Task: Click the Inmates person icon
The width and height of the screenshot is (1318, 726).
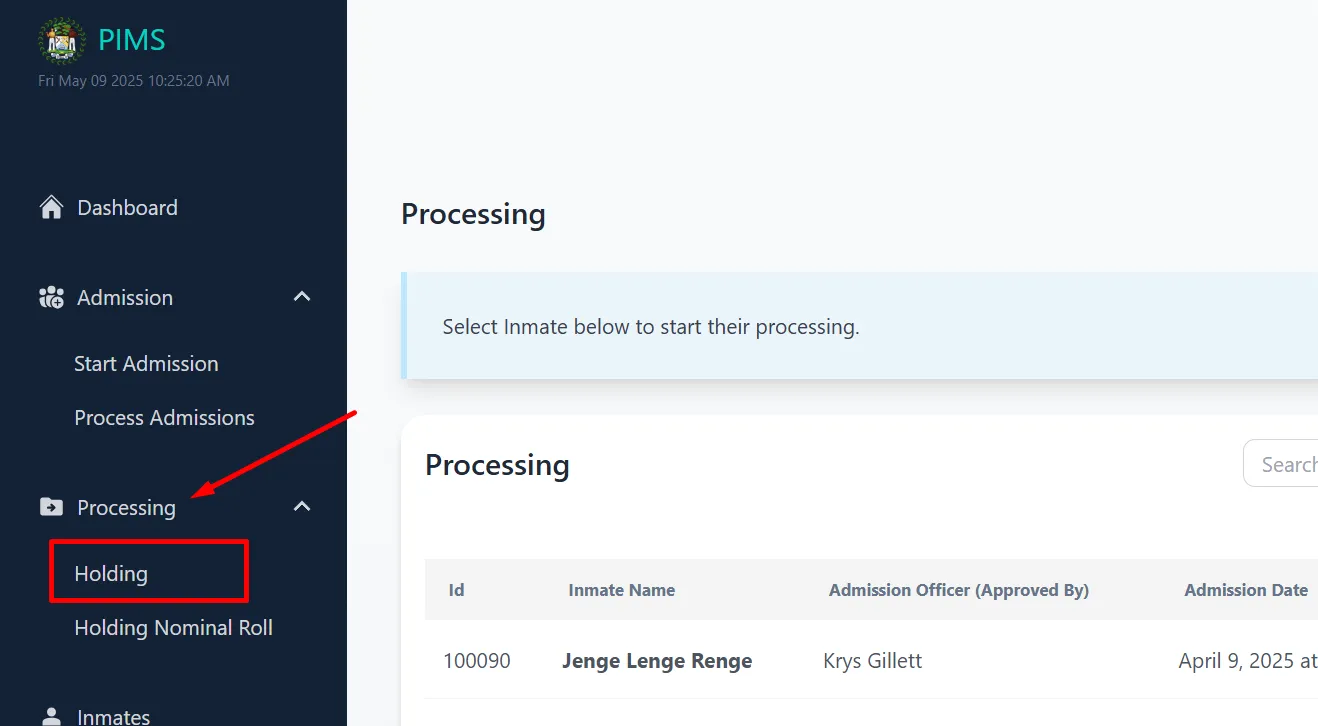Action: point(50,714)
